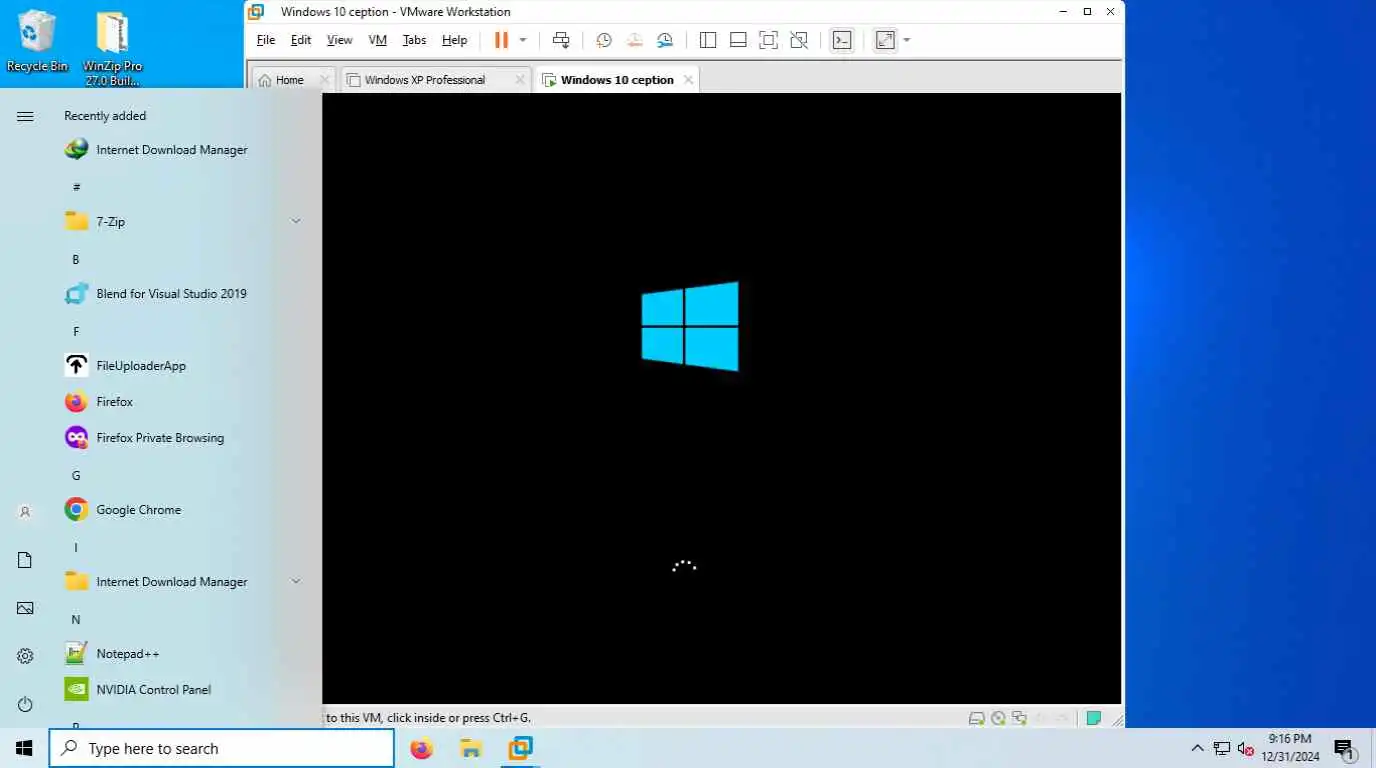Expand Internet Download Manager folder chevron
The height and width of the screenshot is (768, 1376).
click(x=296, y=581)
